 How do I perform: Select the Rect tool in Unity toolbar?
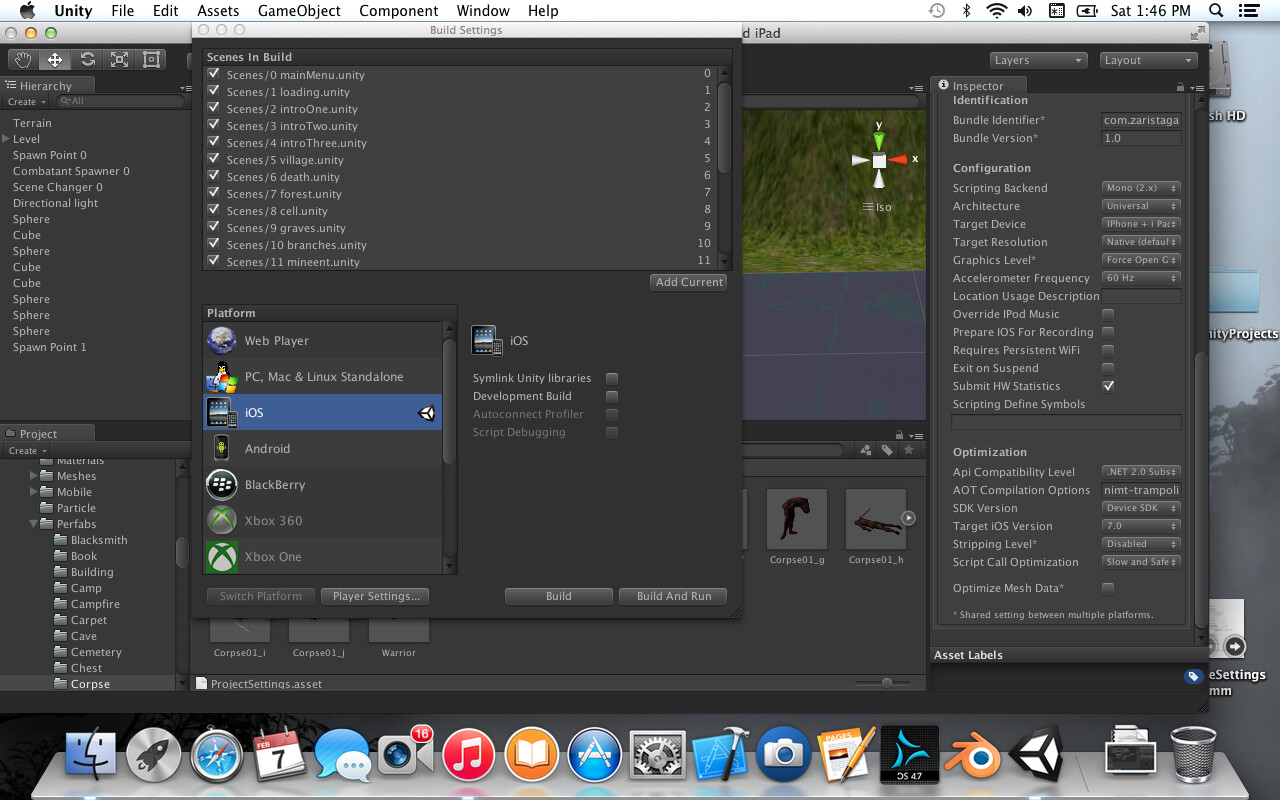click(151, 60)
